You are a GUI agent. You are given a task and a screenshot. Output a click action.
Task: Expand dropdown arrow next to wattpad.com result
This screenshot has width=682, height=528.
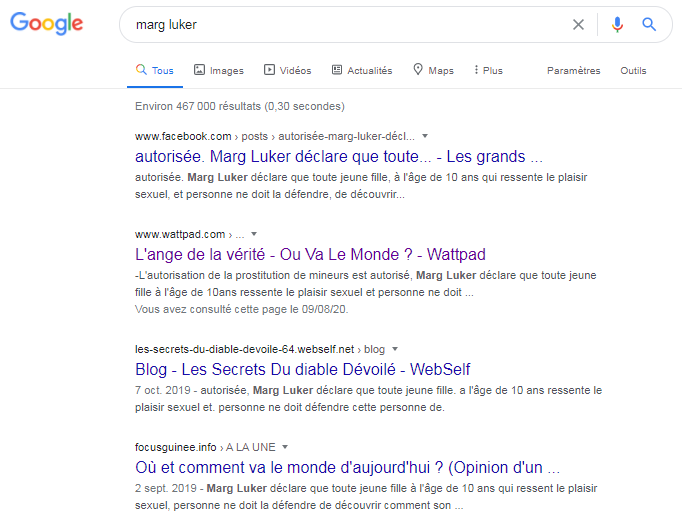pos(254,234)
